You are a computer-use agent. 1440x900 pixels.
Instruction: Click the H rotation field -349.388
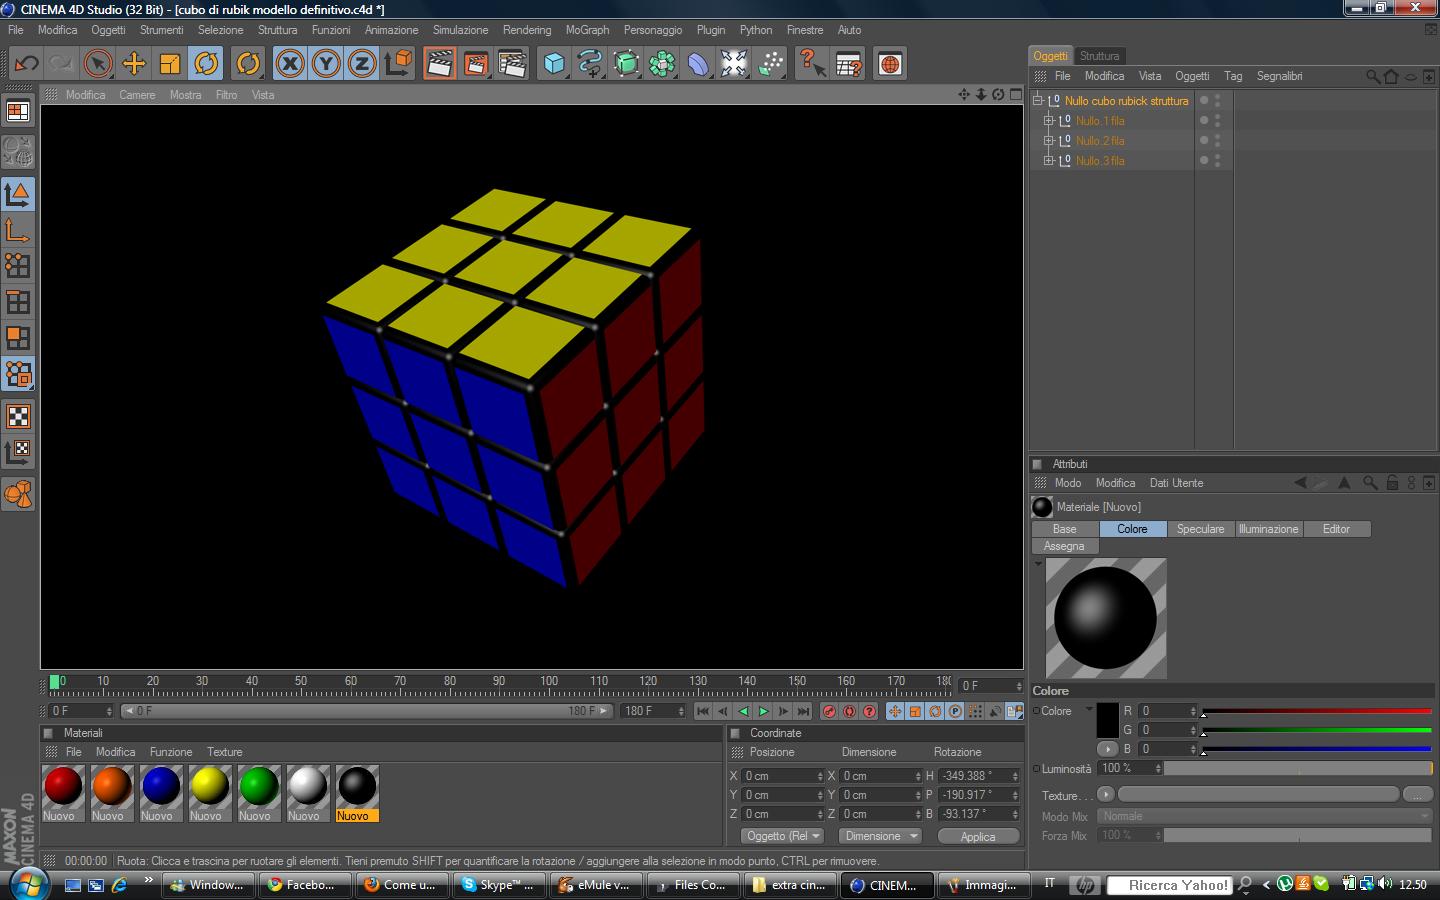(979, 776)
